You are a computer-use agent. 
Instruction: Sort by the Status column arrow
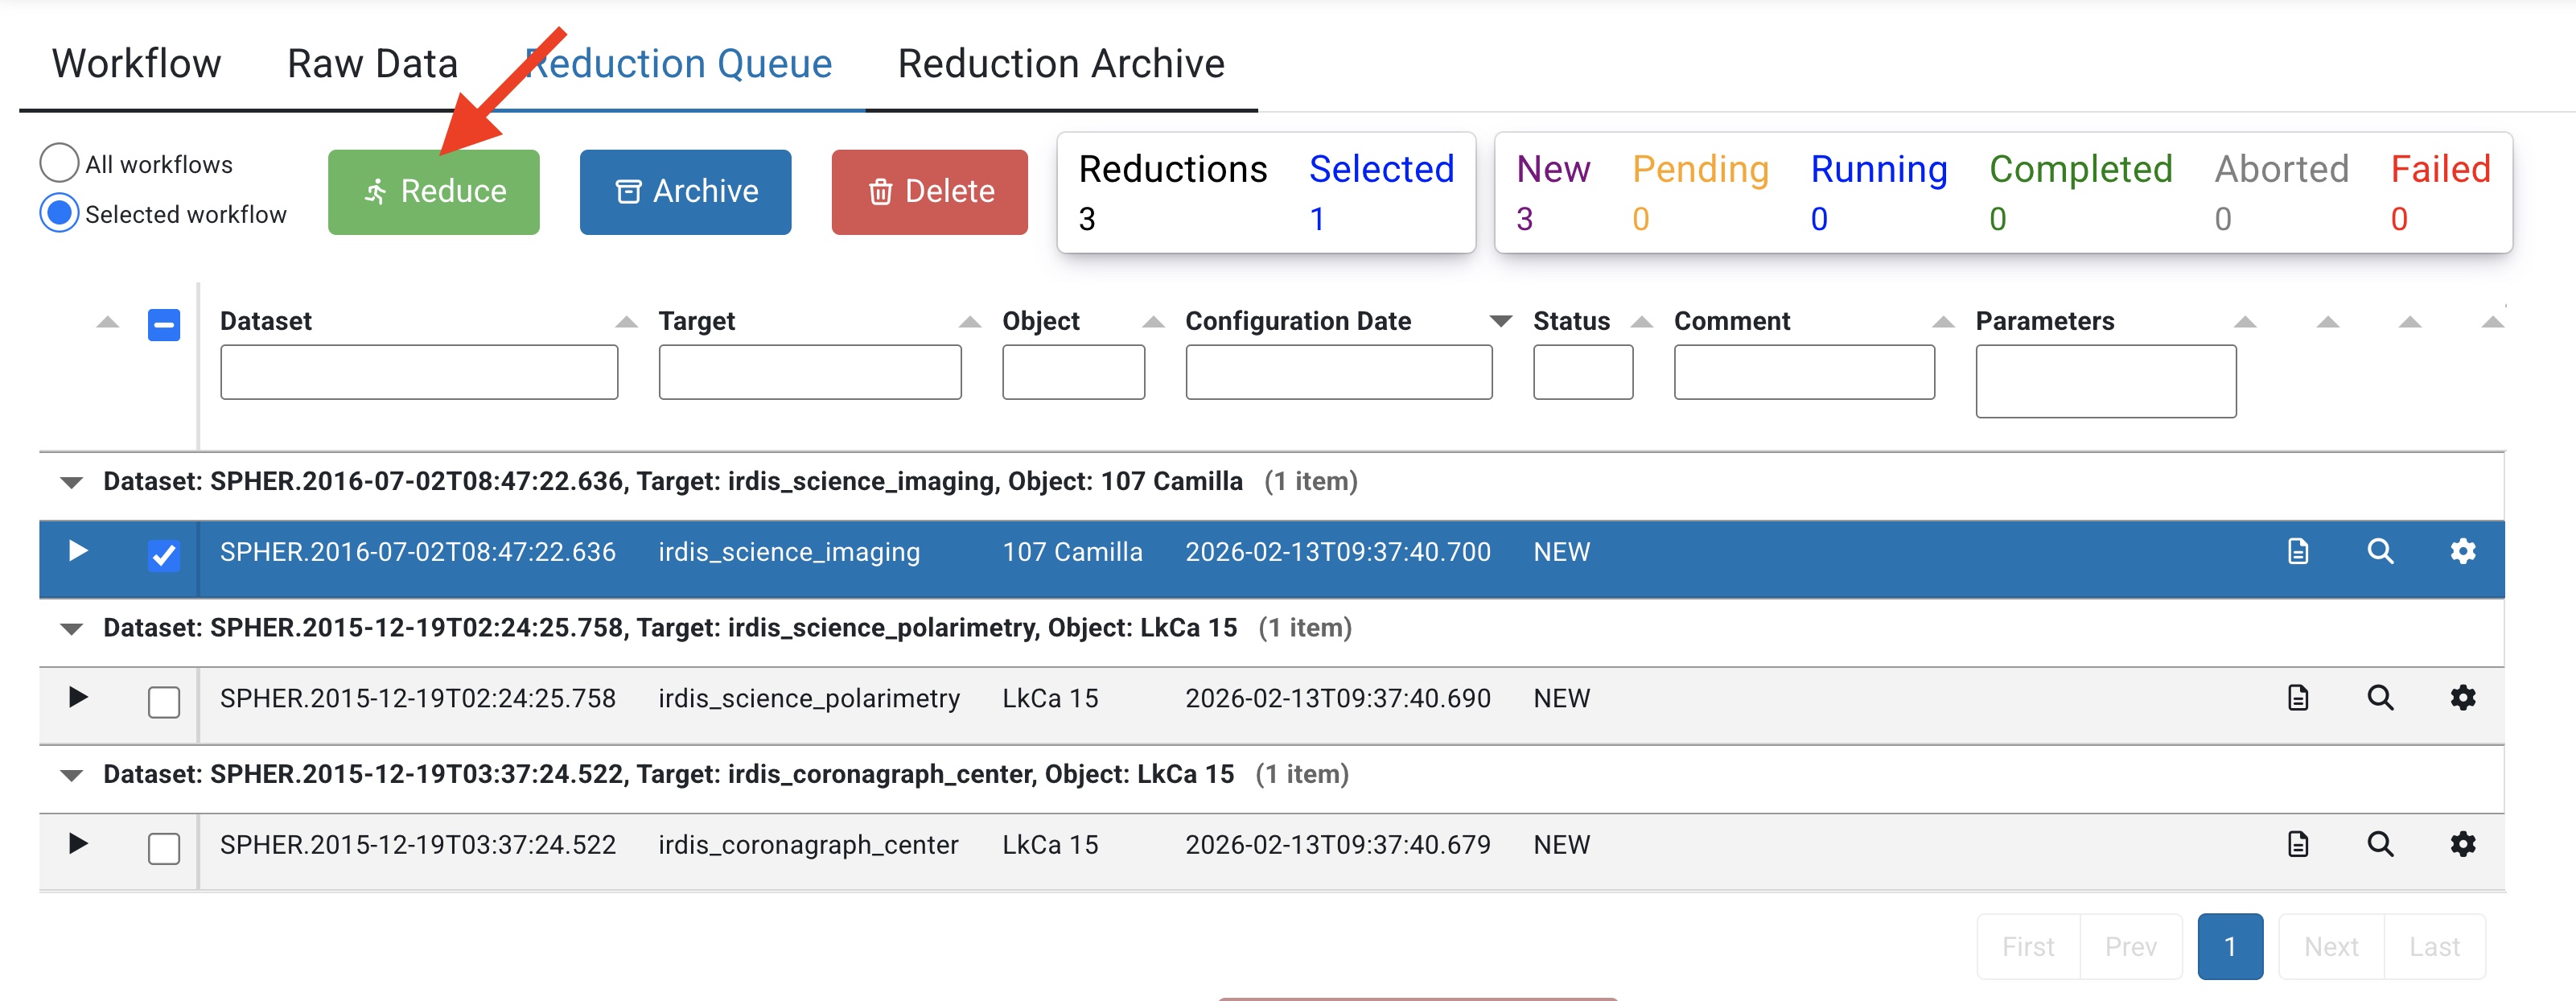coord(1641,322)
